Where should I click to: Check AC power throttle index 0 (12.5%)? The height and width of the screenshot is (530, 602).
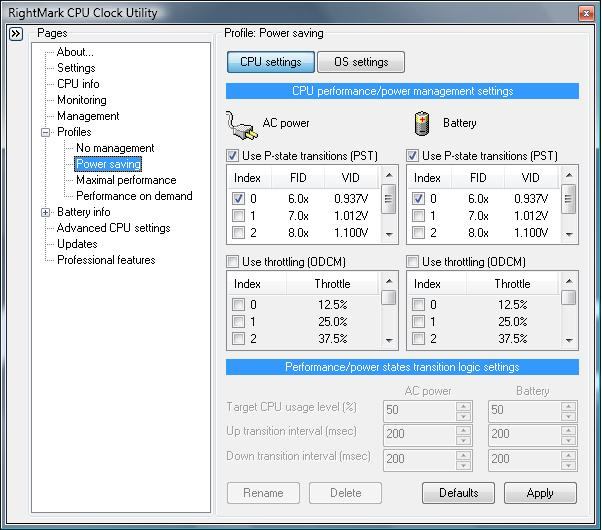click(x=238, y=305)
